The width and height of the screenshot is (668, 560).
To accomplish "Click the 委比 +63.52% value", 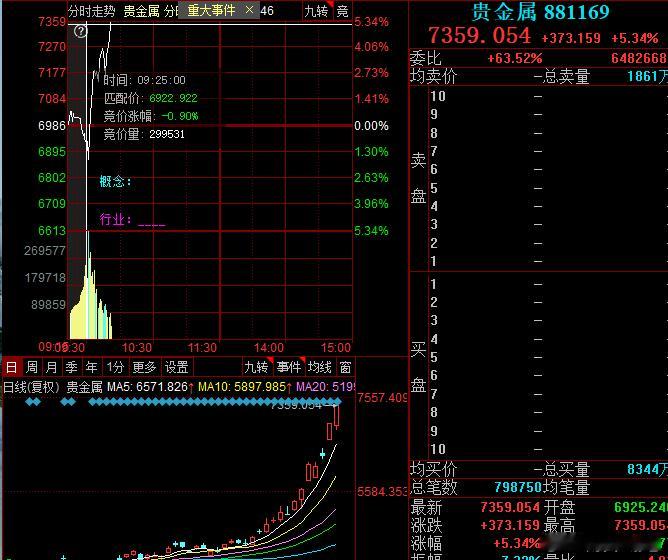I will point(515,58).
